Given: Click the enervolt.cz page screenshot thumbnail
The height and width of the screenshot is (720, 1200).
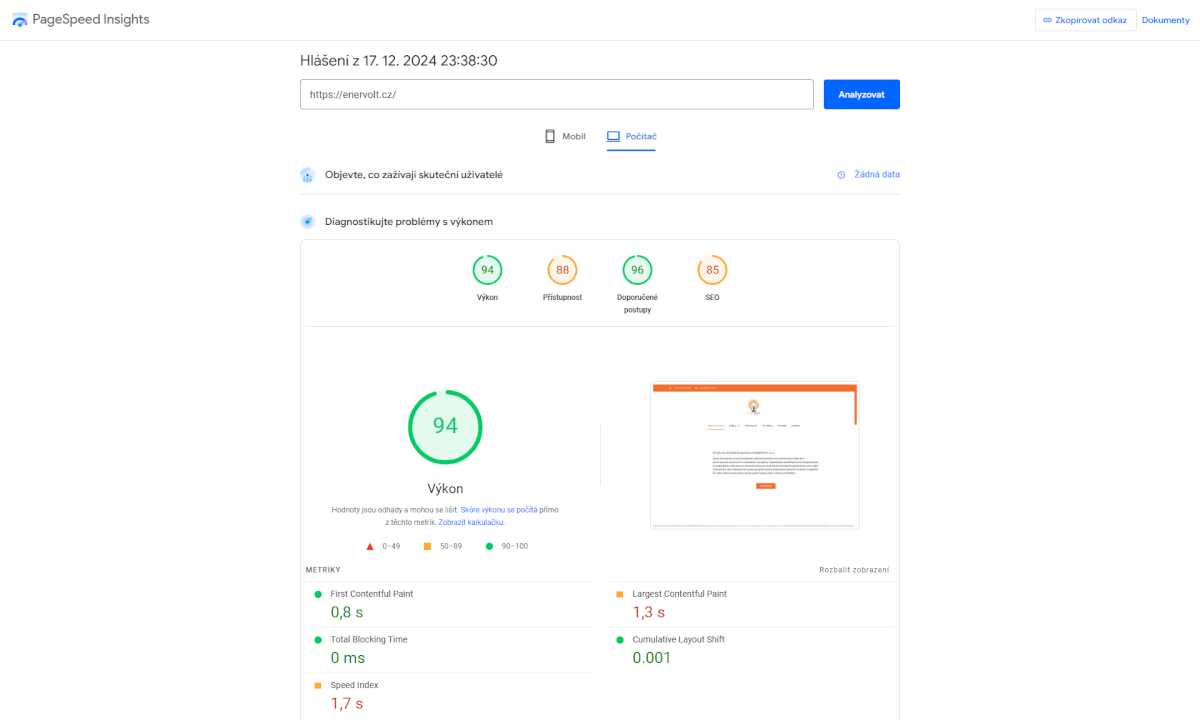Looking at the screenshot, I should pos(754,455).
